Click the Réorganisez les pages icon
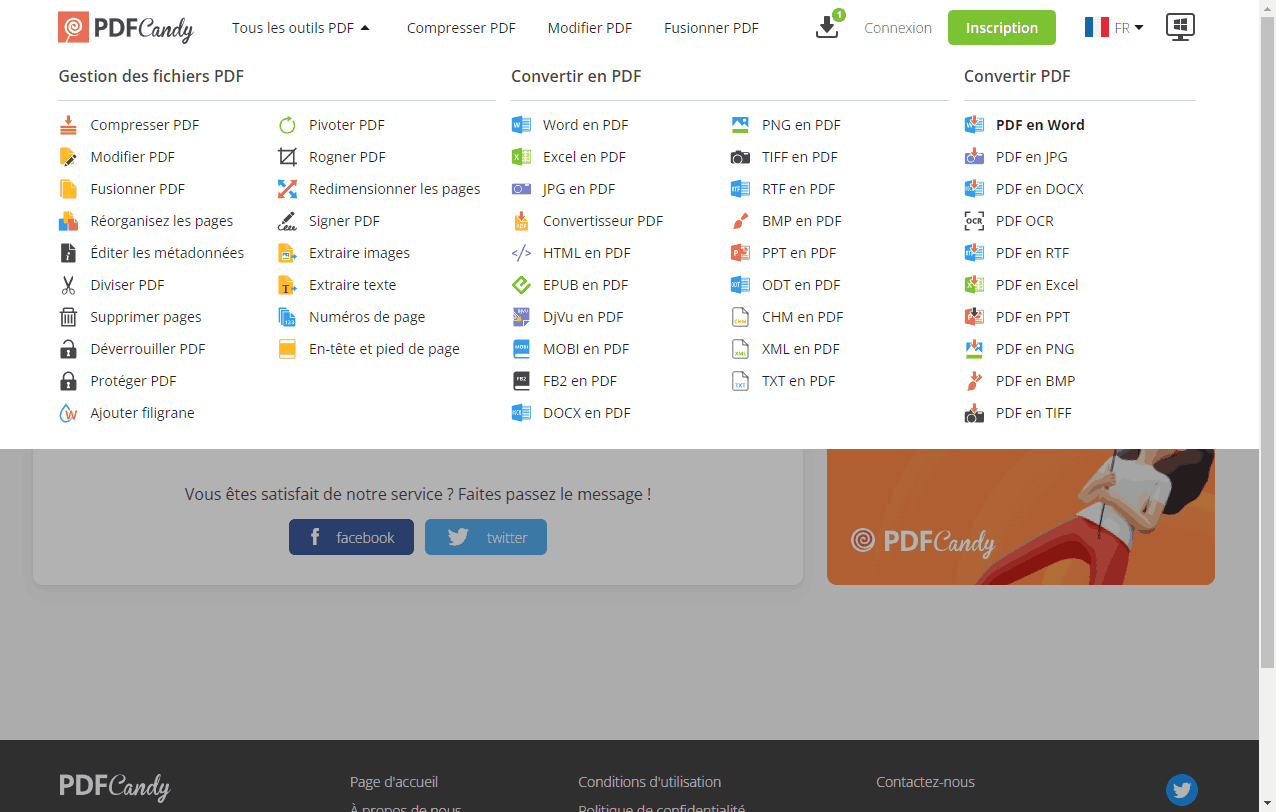The height and width of the screenshot is (812, 1276). coord(68,221)
